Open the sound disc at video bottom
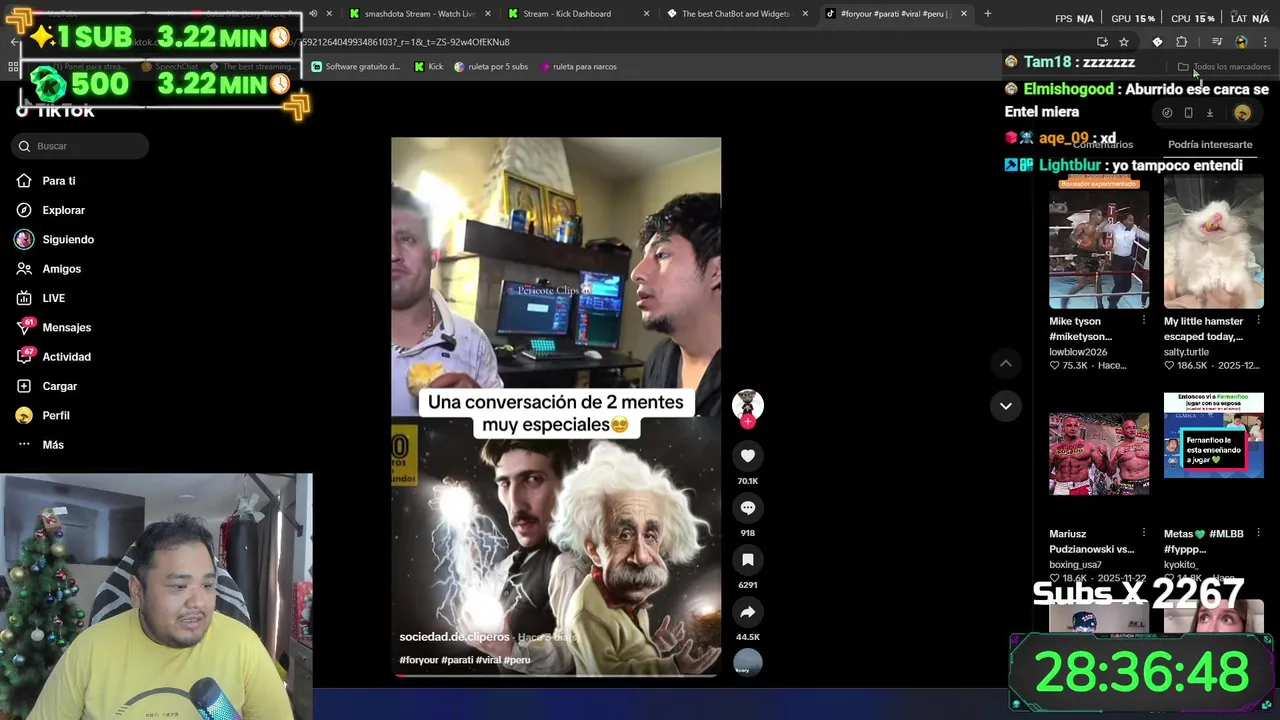The width and height of the screenshot is (1280, 720). (748, 662)
